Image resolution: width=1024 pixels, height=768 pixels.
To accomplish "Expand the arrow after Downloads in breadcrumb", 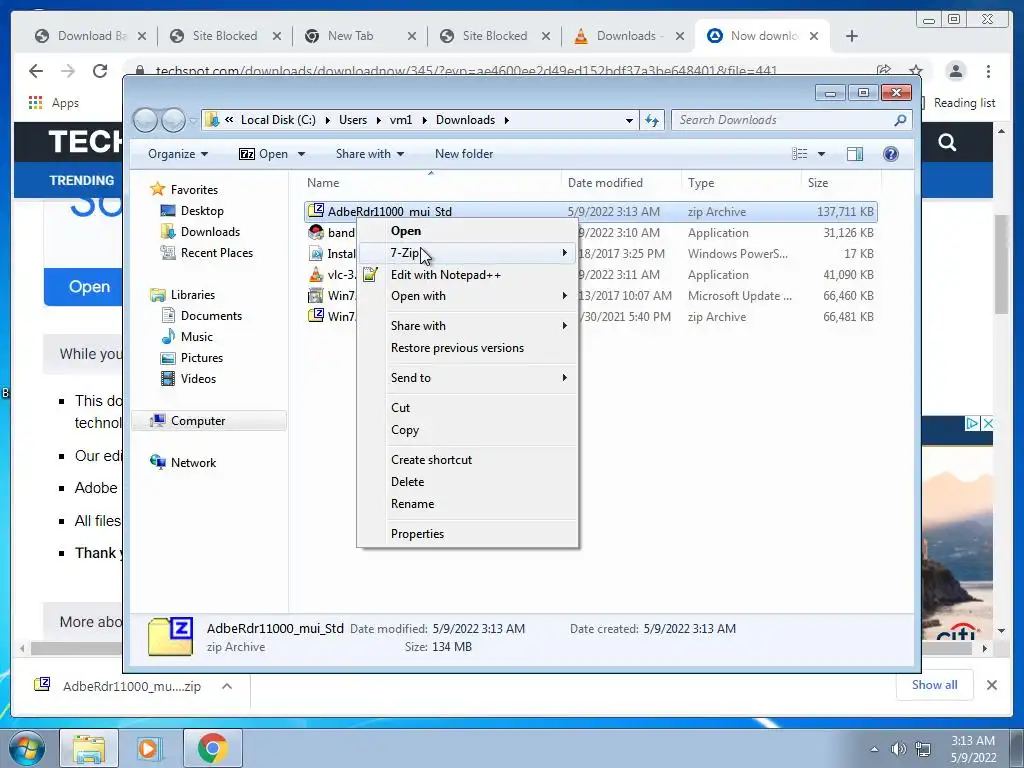I will point(506,120).
